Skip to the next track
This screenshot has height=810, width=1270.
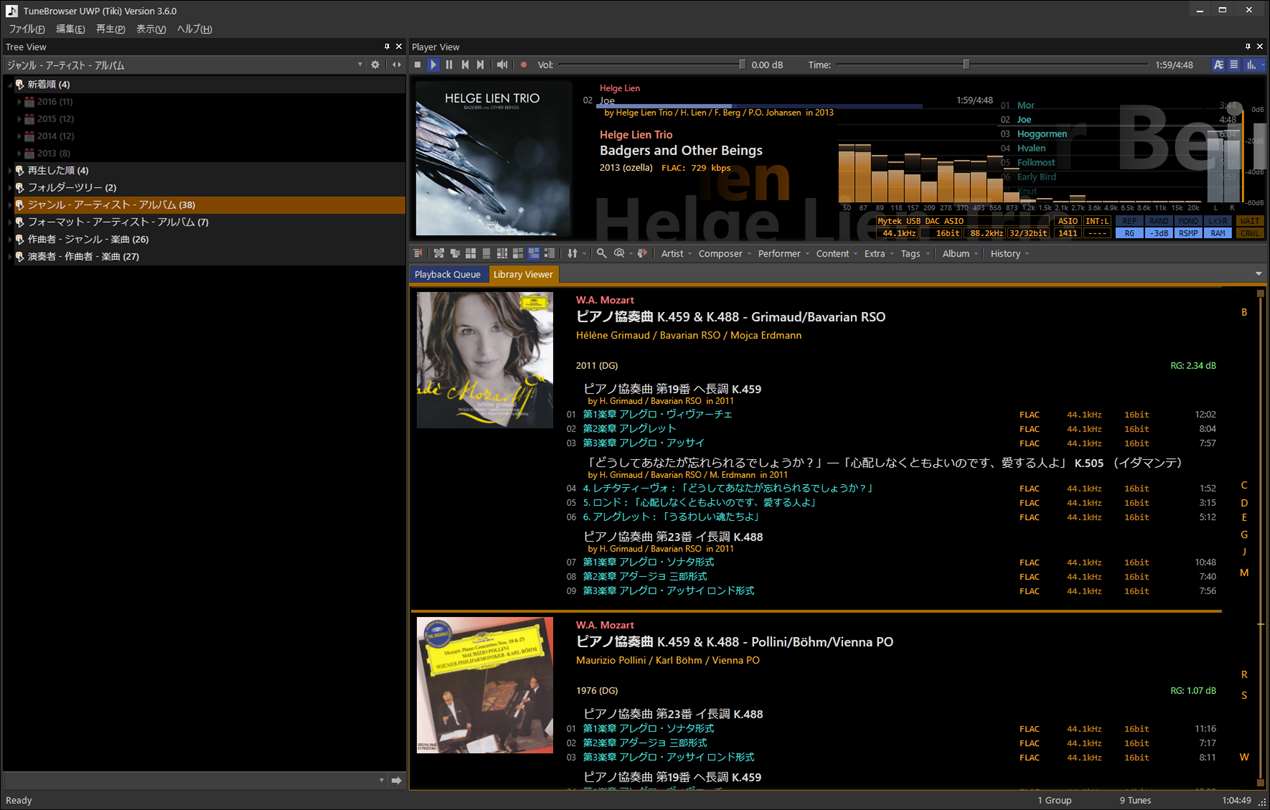[481, 65]
